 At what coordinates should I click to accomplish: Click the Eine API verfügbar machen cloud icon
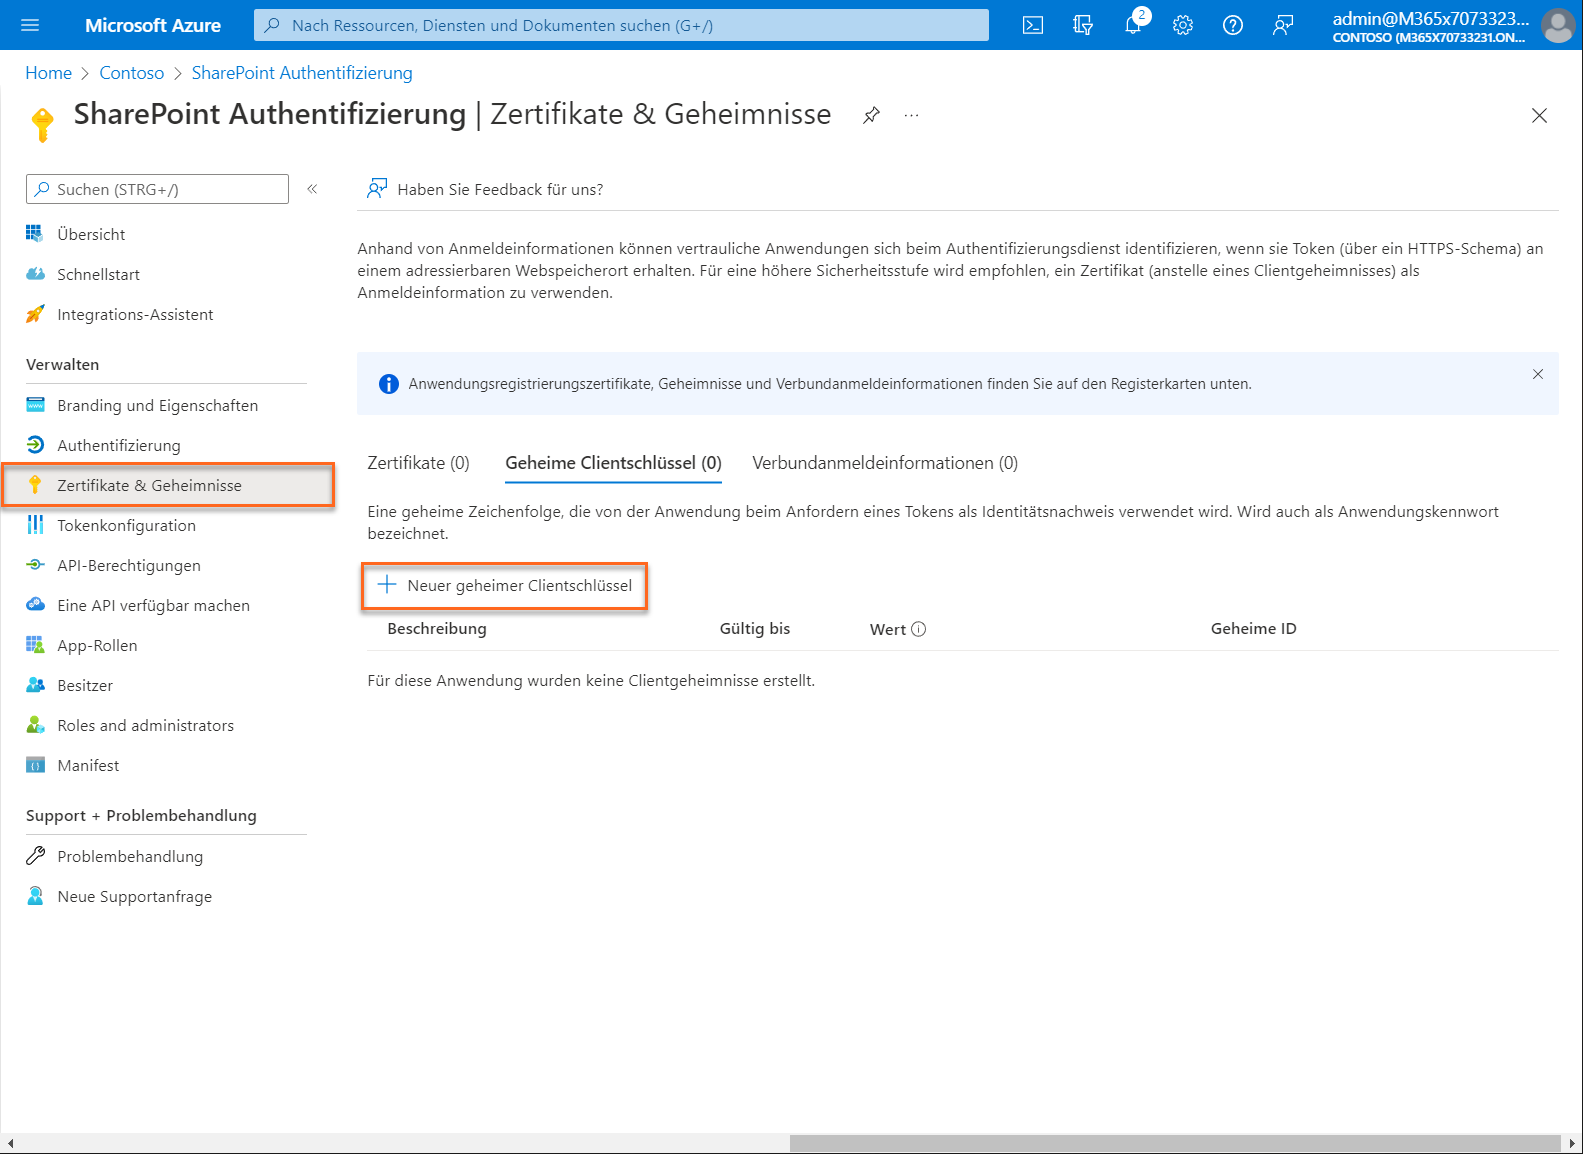pyautogui.click(x=35, y=605)
